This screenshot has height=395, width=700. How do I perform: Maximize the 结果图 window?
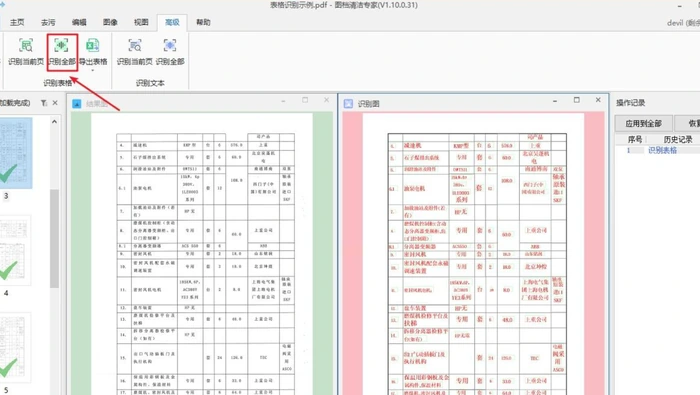[x=305, y=100]
